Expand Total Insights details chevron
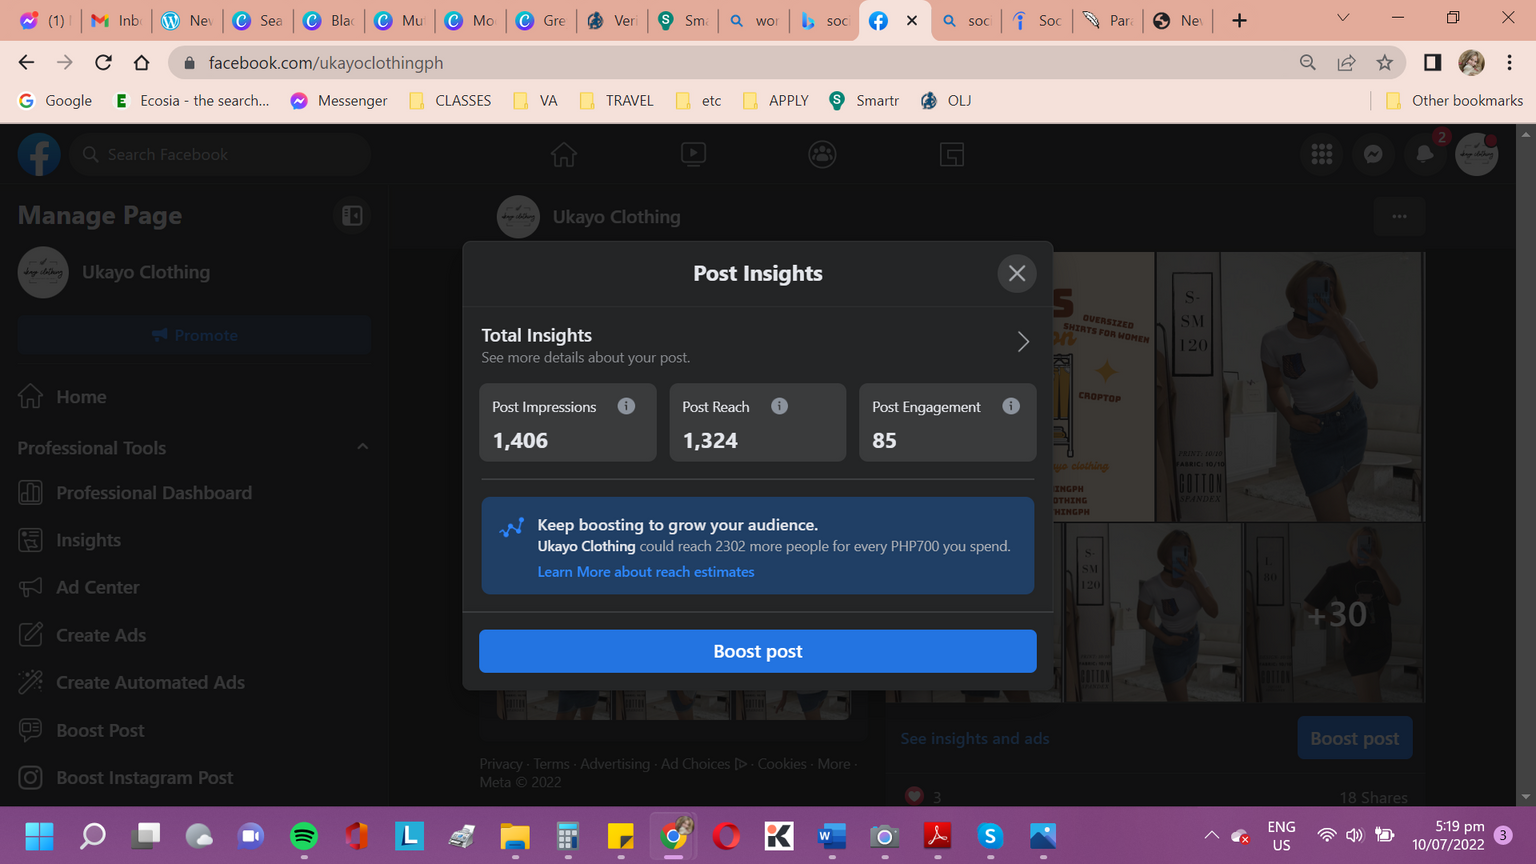 [1023, 342]
